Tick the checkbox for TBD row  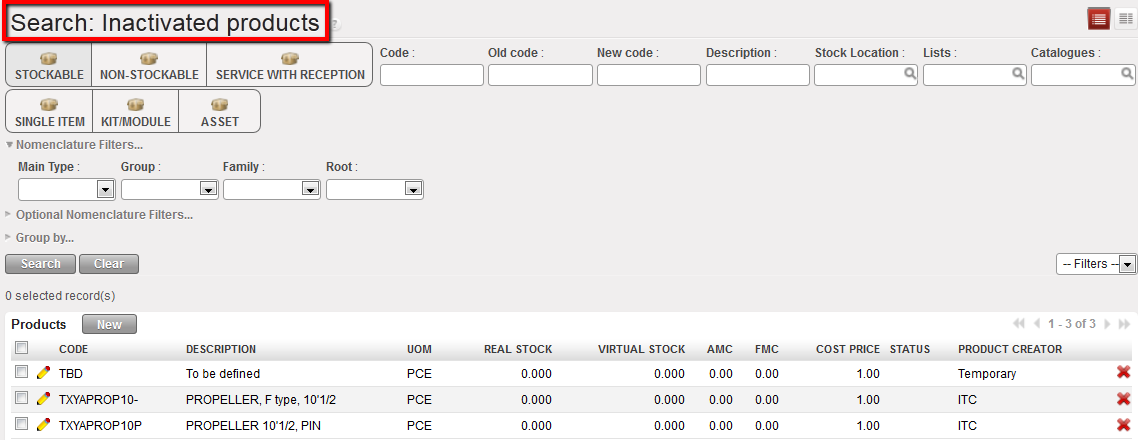point(22,373)
